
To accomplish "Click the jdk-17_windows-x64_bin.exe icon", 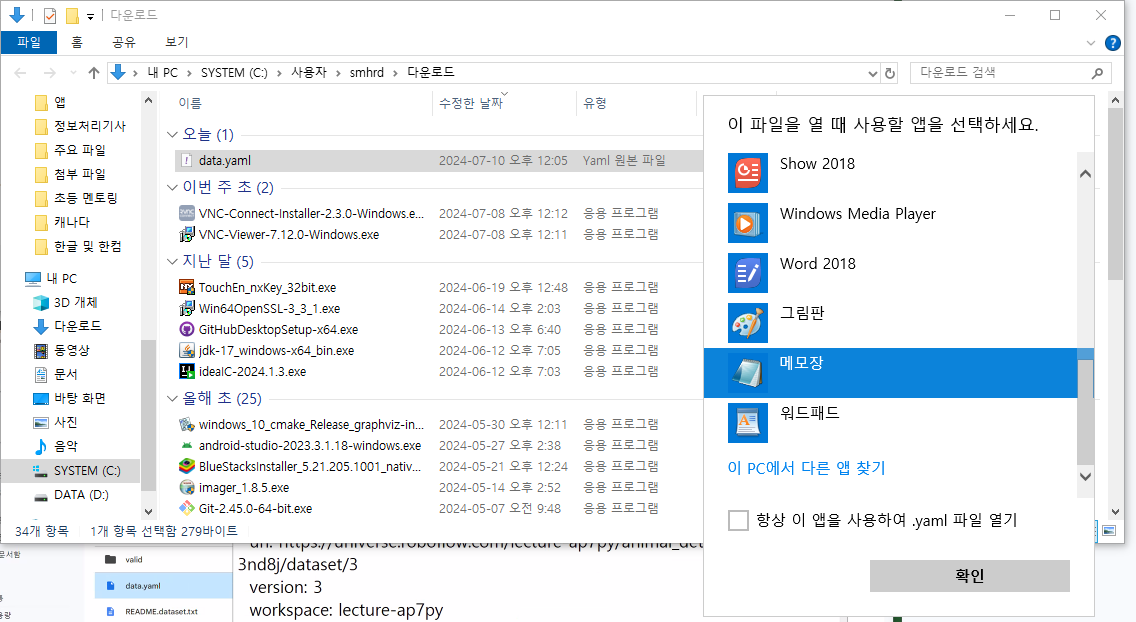I will [186, 350].
